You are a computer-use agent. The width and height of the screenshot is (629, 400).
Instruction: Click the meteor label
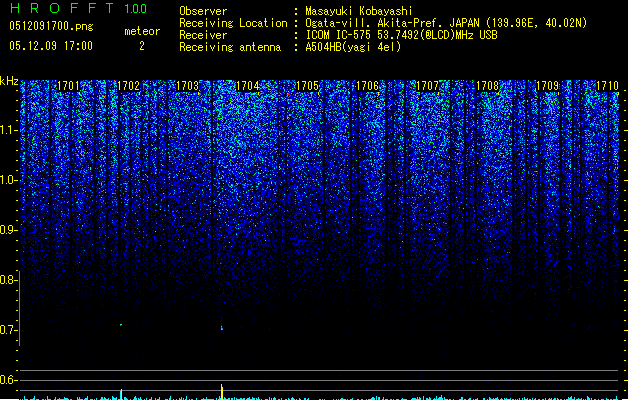tap(142, 31)
